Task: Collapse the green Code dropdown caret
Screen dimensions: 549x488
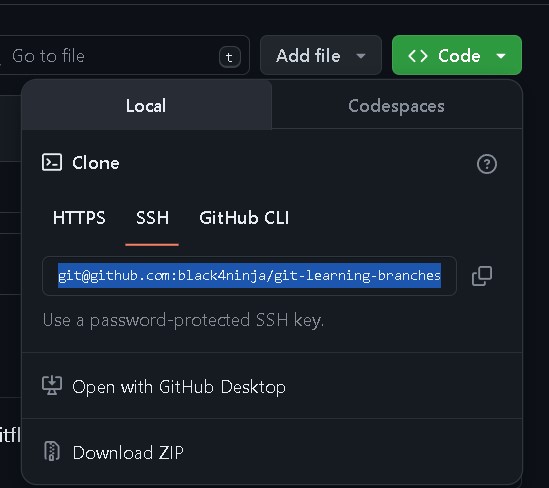Action: [x=501, y=56]
